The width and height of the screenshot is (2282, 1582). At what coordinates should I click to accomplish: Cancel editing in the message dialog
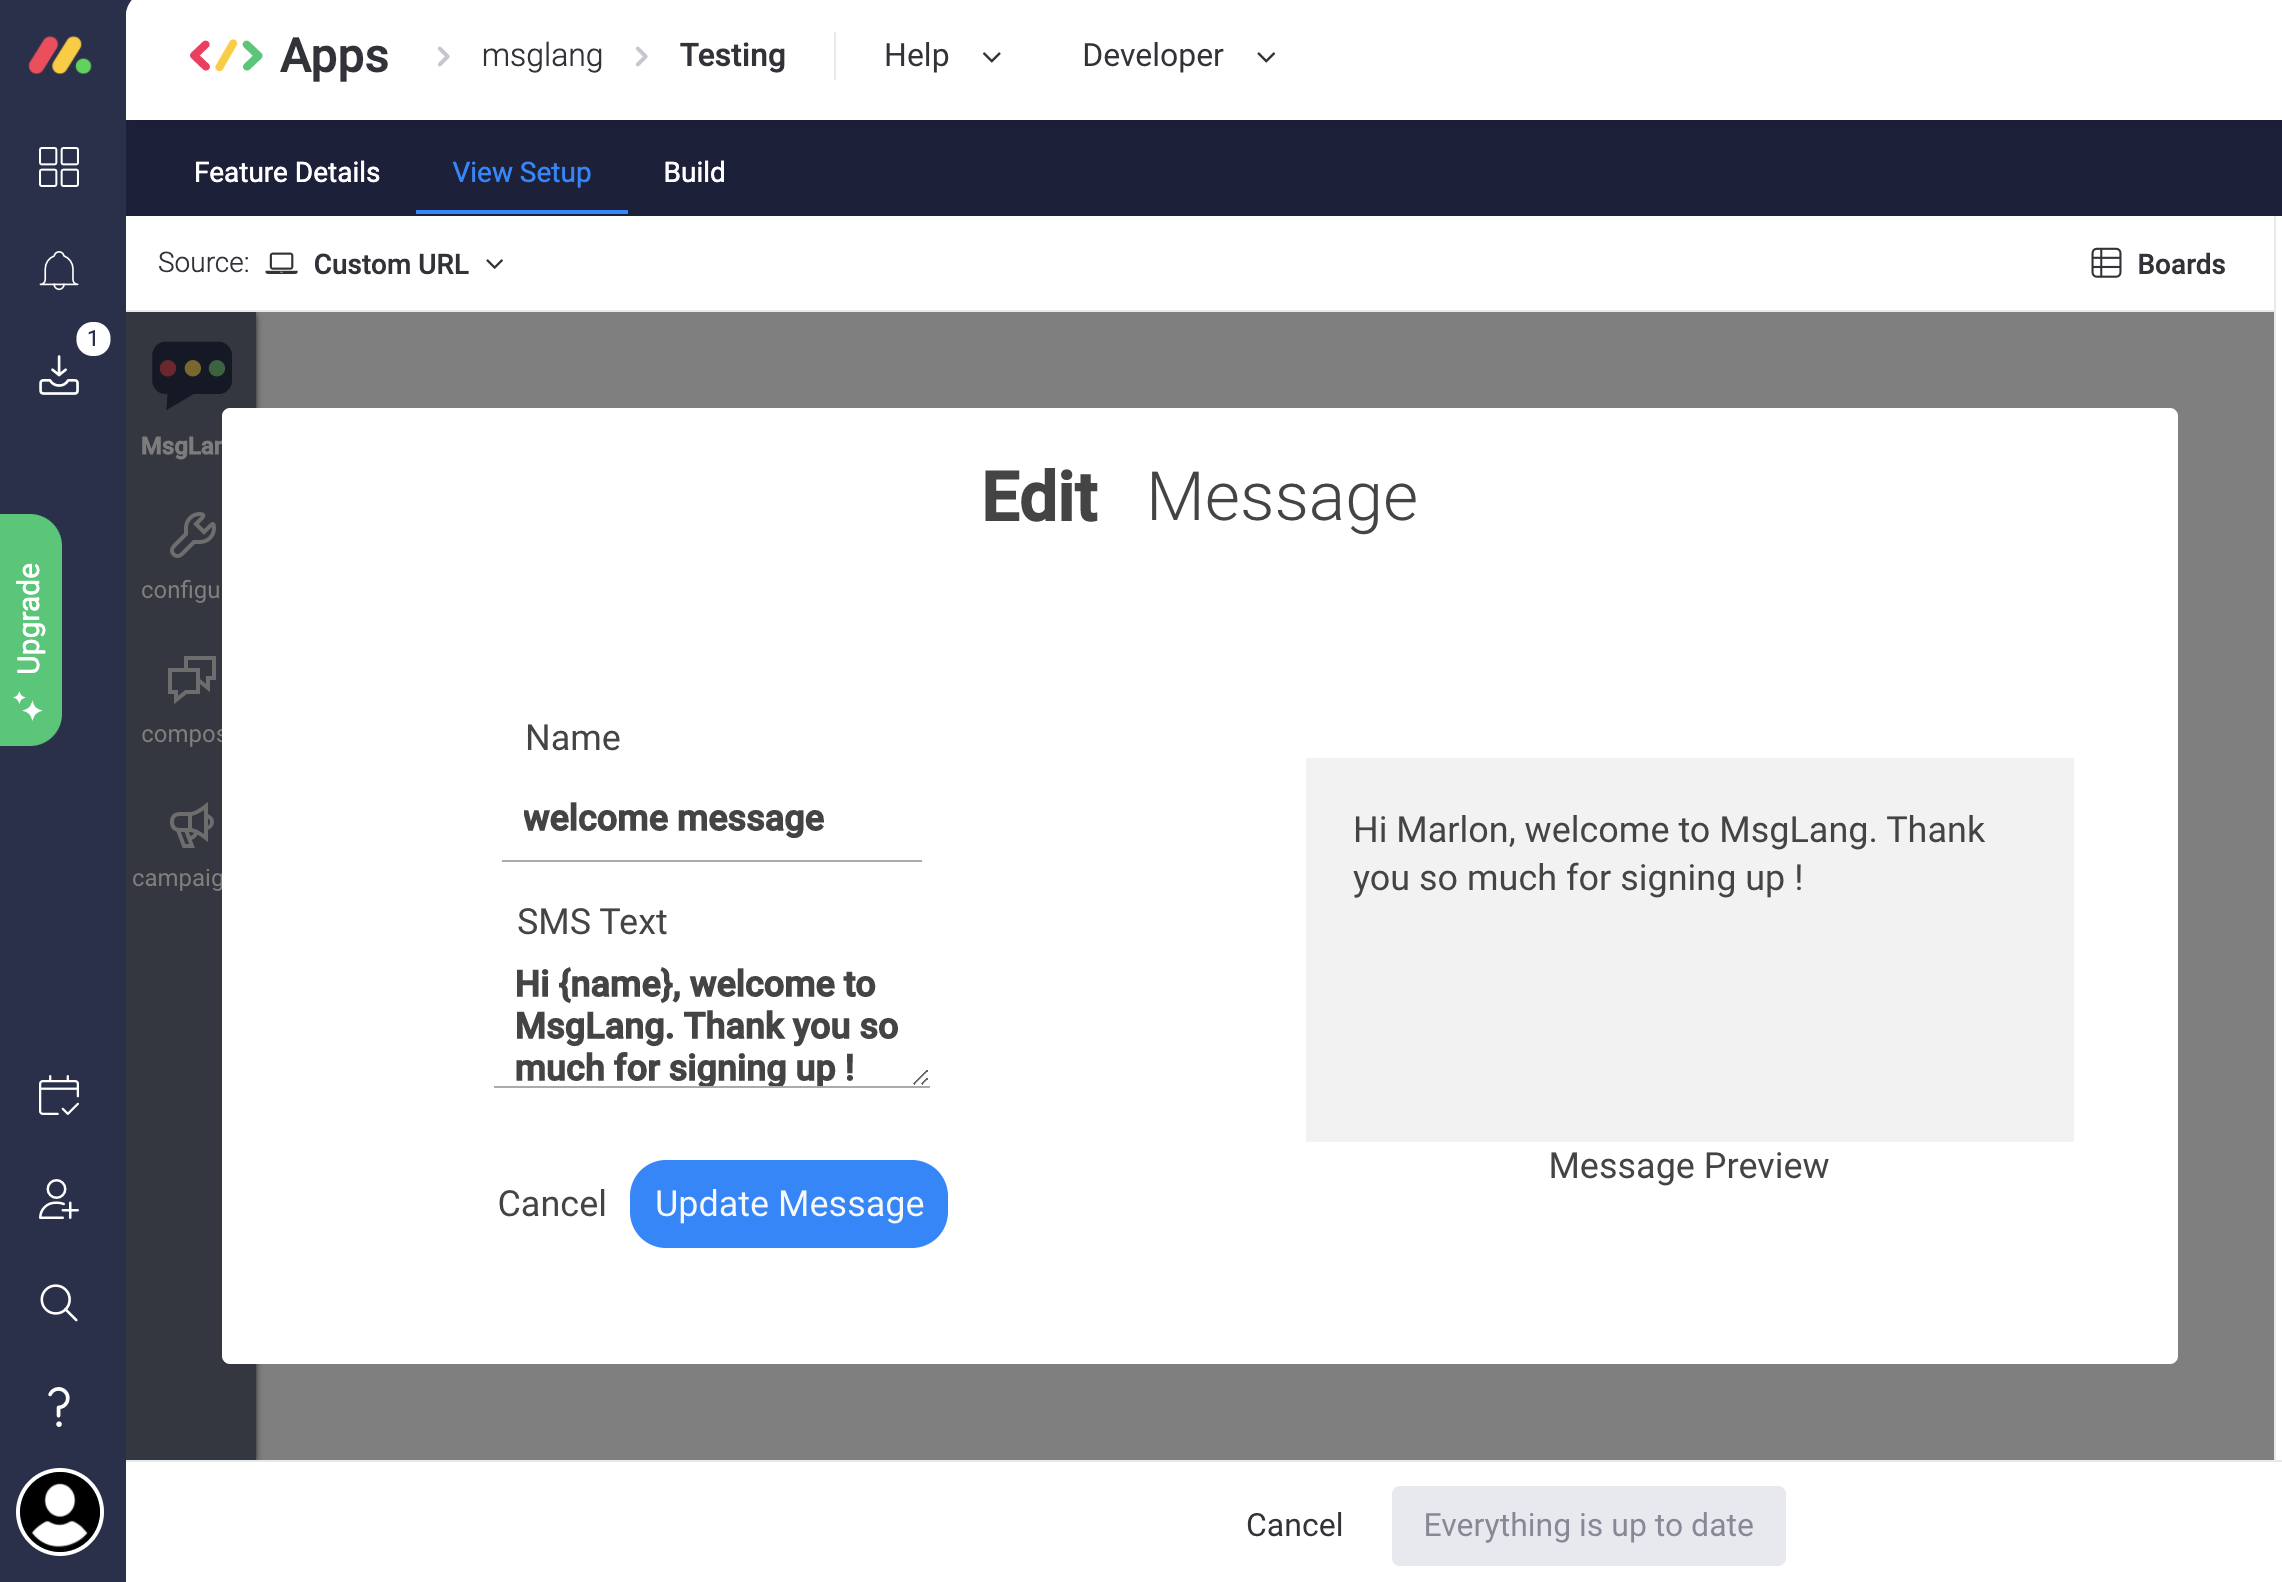[552, 1204]
